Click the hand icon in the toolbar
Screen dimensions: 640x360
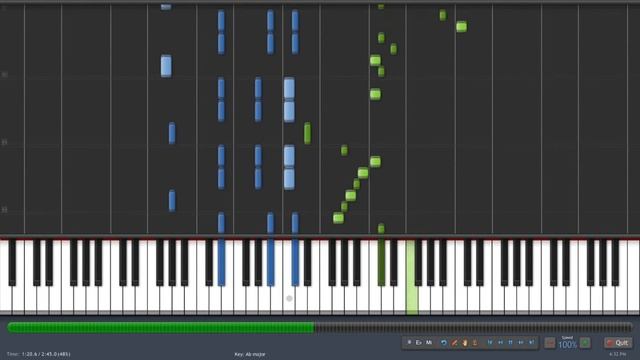click(465, 343)
